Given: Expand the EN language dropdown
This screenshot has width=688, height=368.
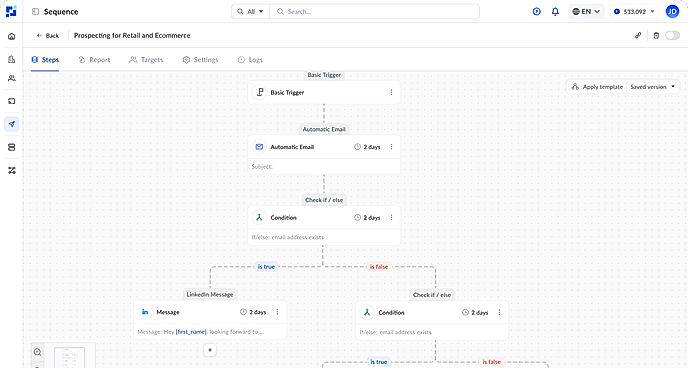Looking at the screenshot, I should pos(587,11).
